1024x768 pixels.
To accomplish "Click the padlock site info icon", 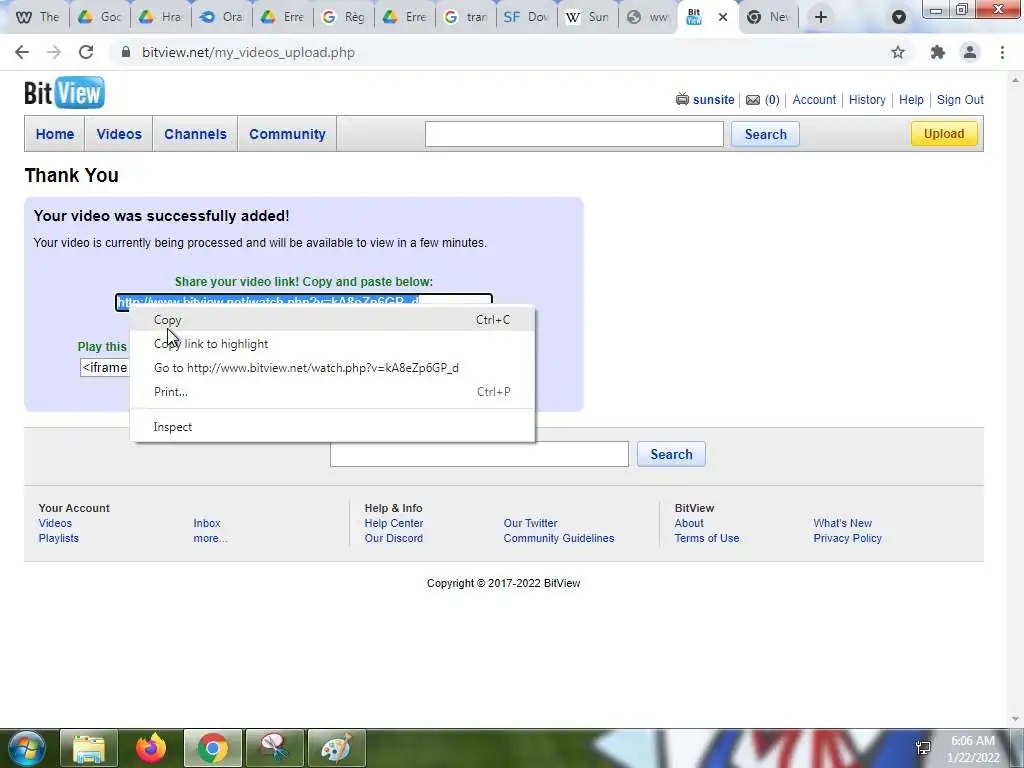I will 126,52.
